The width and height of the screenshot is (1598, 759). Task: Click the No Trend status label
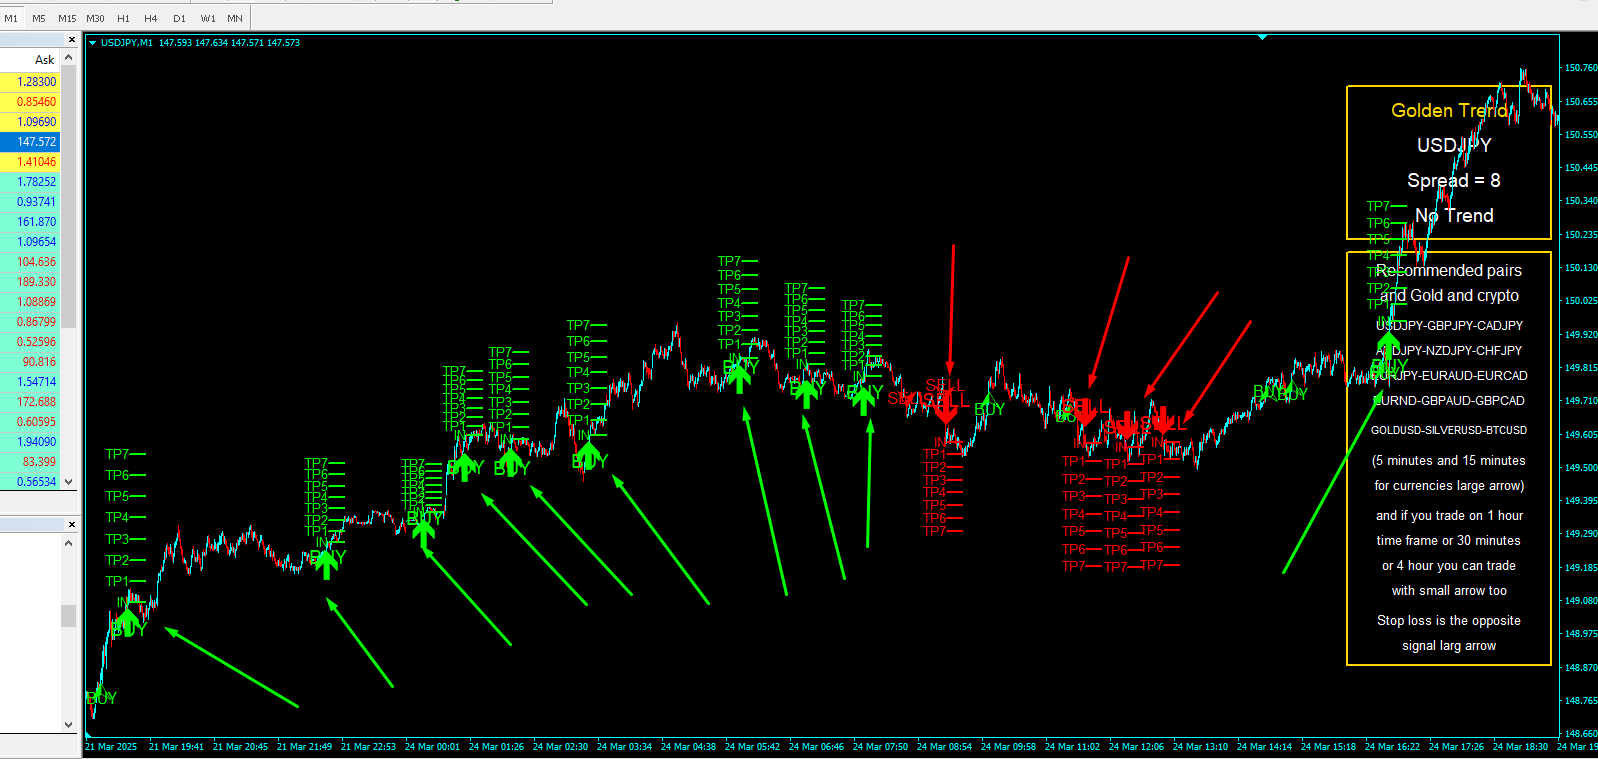pyautogui.click(x=1454, y=216)
